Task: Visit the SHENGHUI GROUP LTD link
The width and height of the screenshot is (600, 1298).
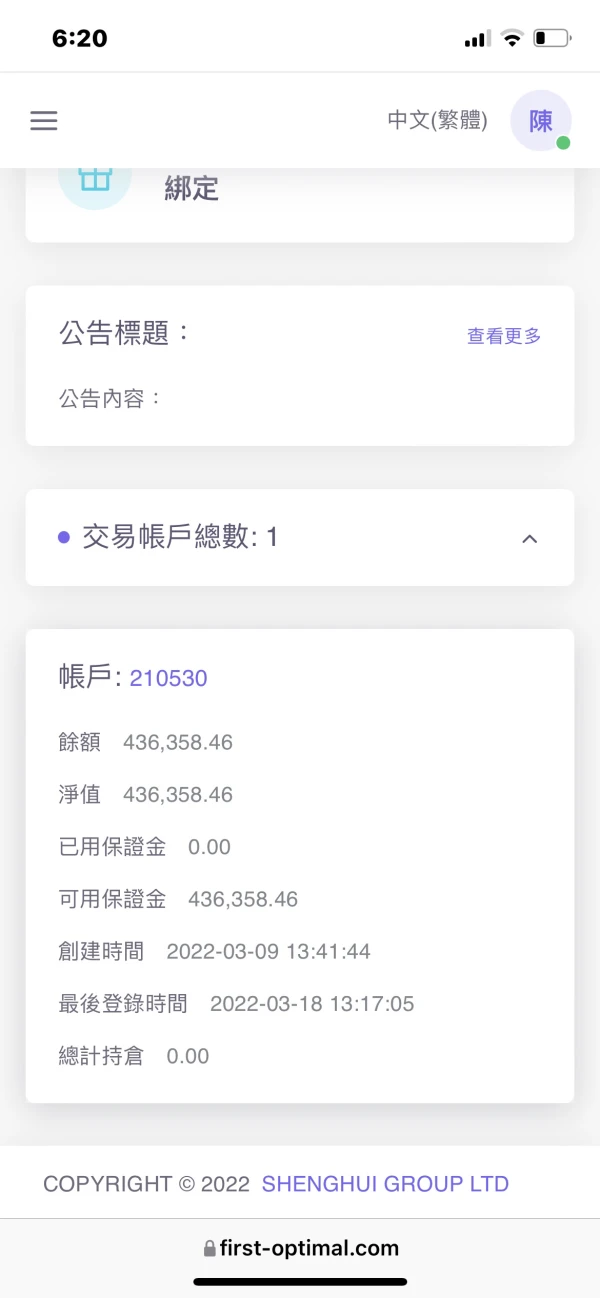Action: 385,1184
